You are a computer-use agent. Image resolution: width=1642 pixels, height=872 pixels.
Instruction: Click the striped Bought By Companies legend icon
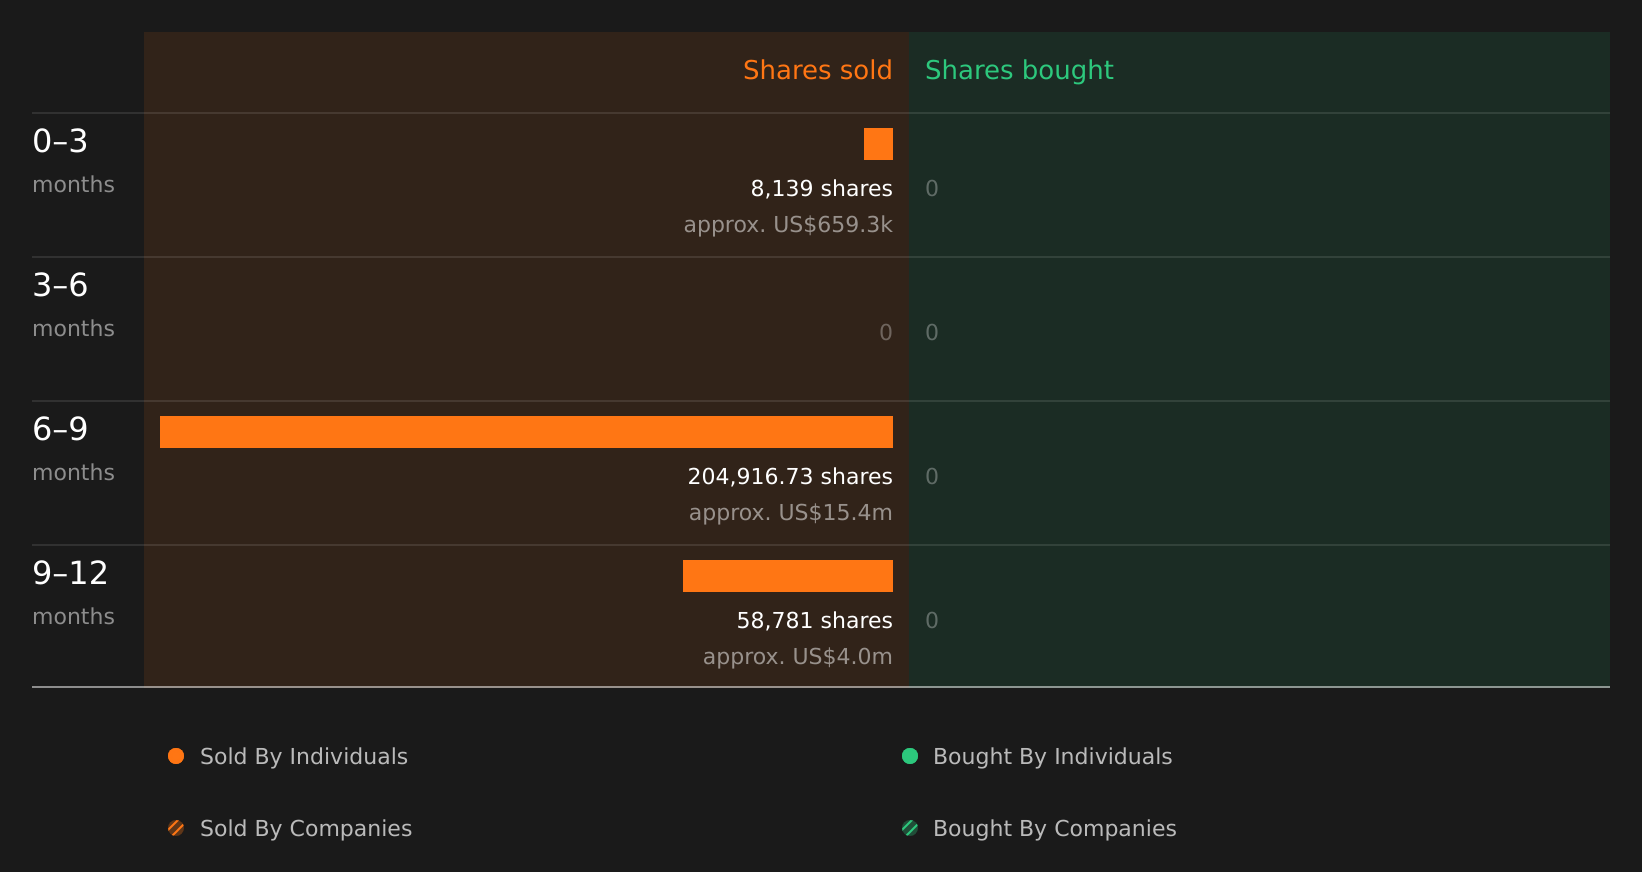pyautogui.click(x=910, y=828)
